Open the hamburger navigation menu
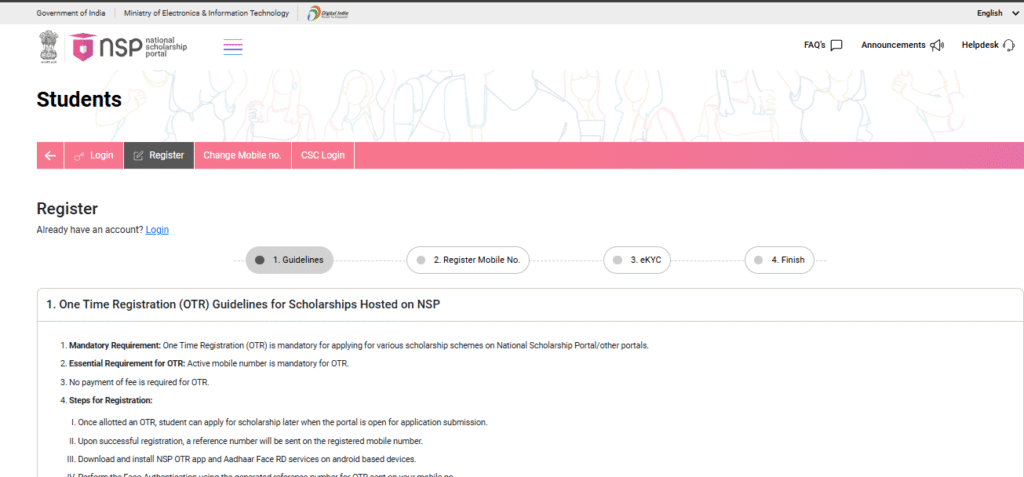This screenshot has width=1024, height=477. pos(233,46)
